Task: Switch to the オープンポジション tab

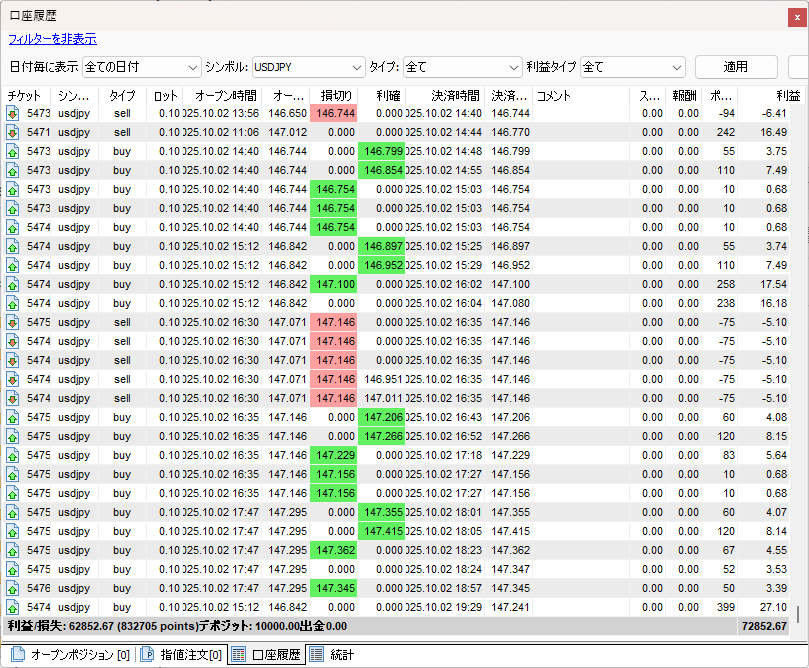Action: [x=68, y=656]
